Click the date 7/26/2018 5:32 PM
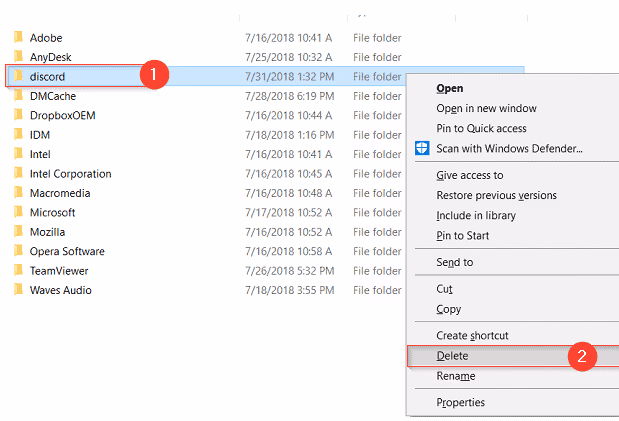The image size is (619, 421). pyautogui.click(x=290, y=271)
